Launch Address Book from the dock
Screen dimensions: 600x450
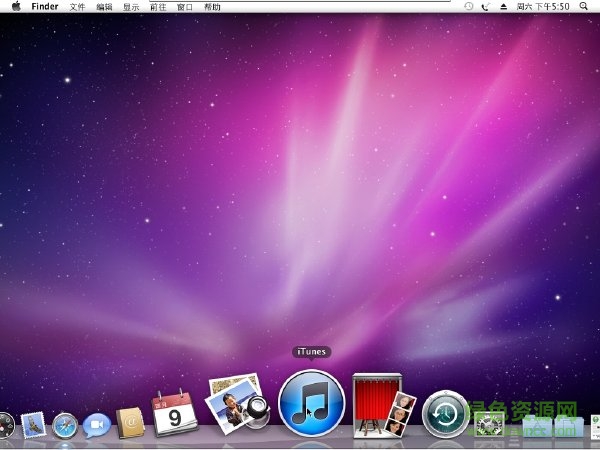131,423
